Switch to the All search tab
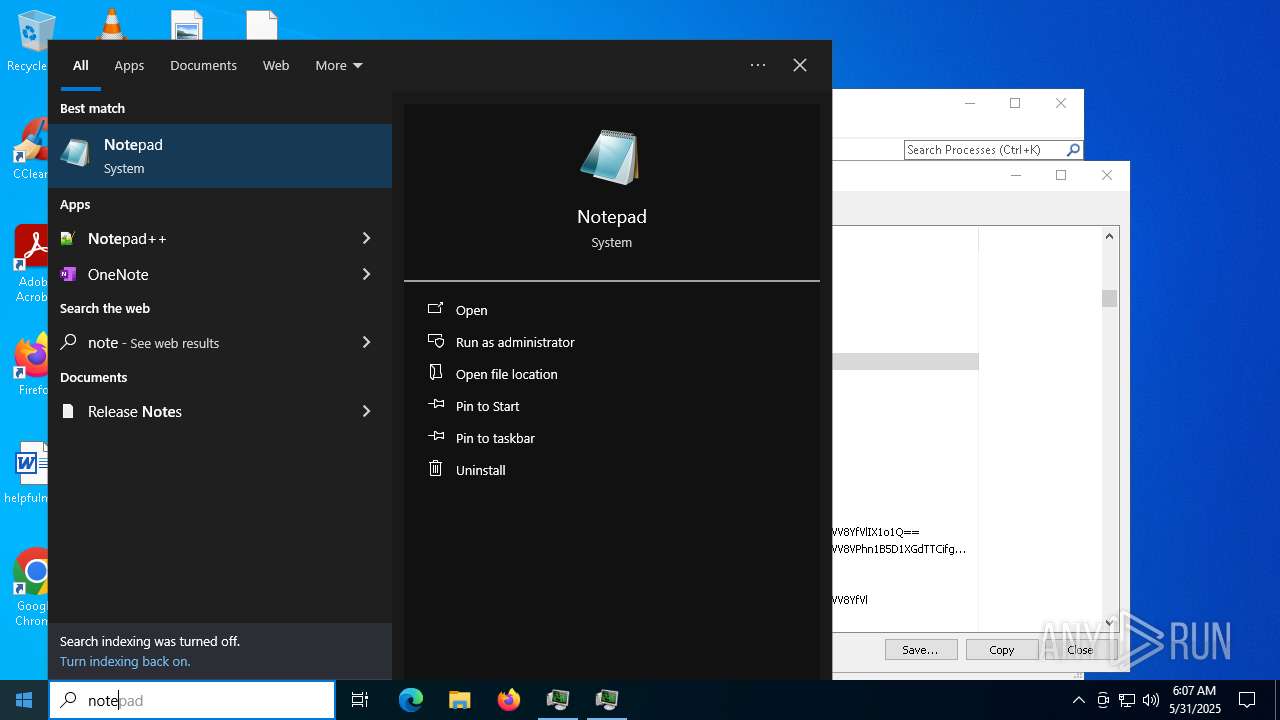1280x720 pixels. tap(81, 65)
